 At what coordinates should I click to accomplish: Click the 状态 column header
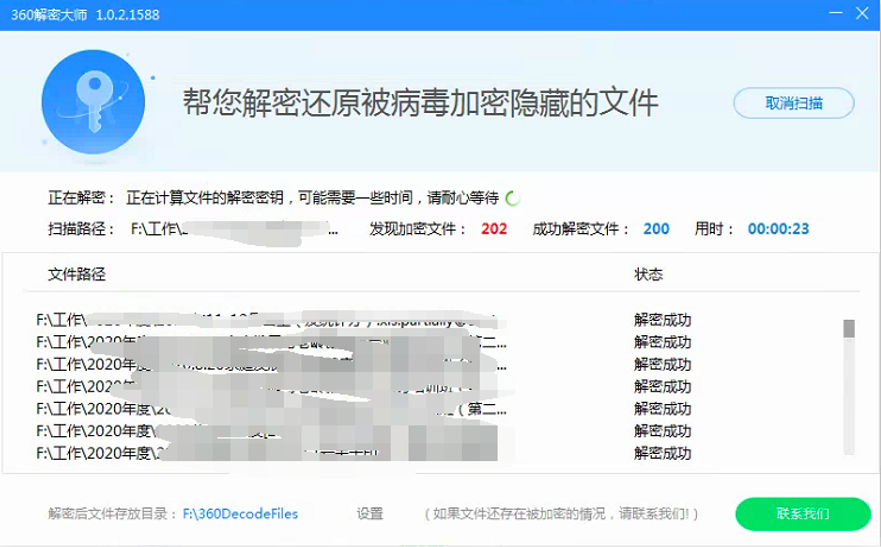(648, 274)
